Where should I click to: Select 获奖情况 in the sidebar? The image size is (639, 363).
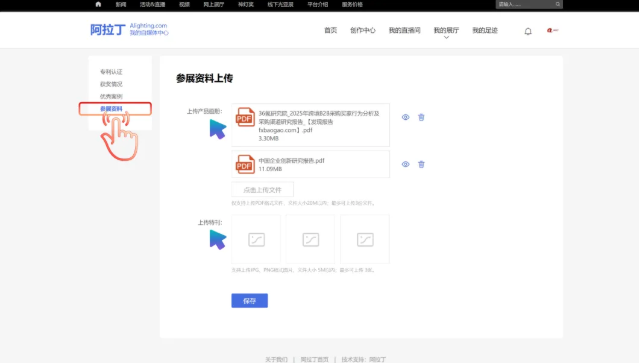tap(111, 84)
